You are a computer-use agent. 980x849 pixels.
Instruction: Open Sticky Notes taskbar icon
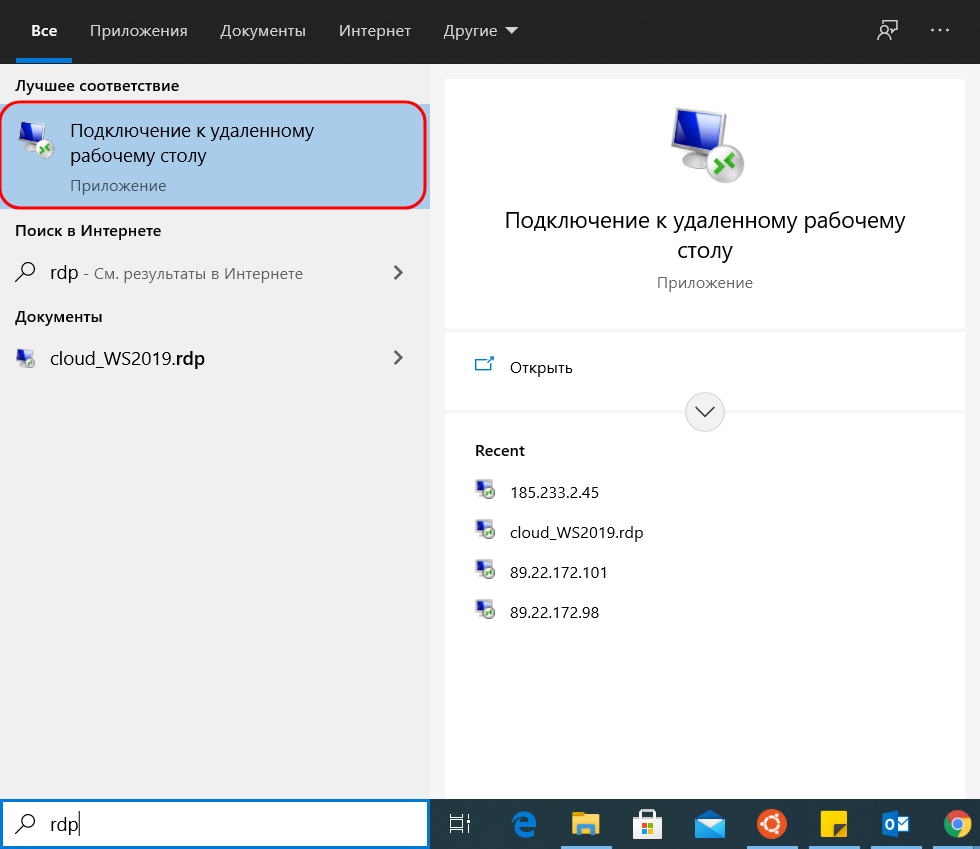(833, 824)
